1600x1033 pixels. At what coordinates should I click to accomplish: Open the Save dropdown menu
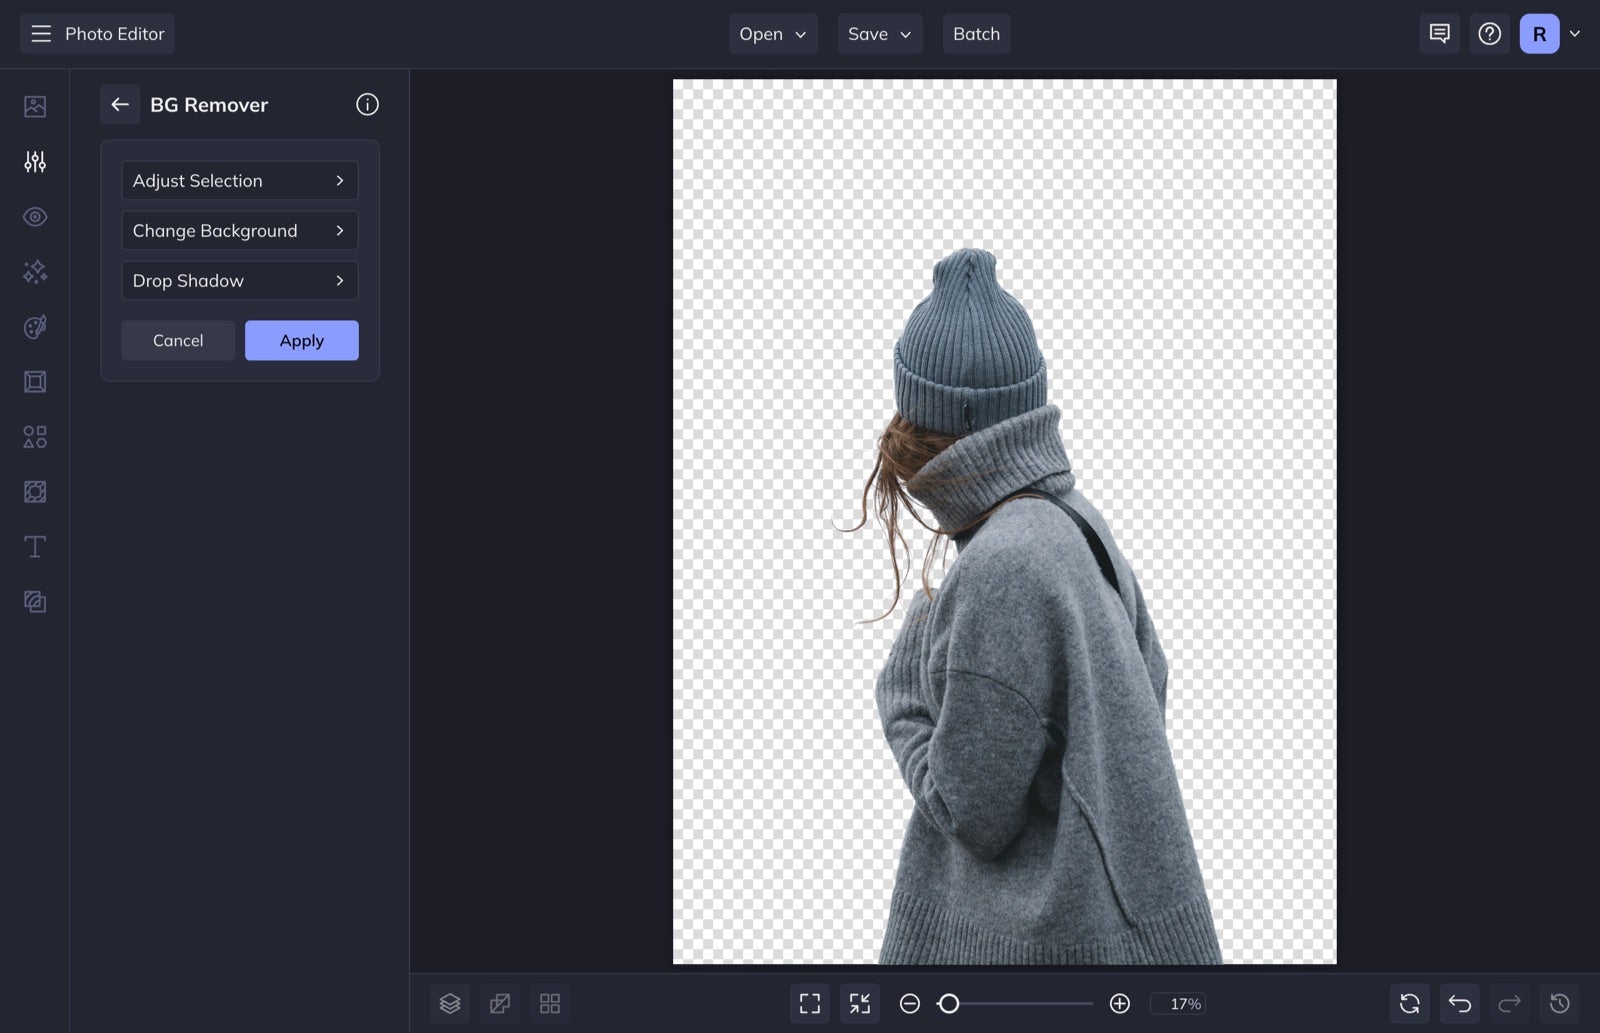click(x=879, y=33)
